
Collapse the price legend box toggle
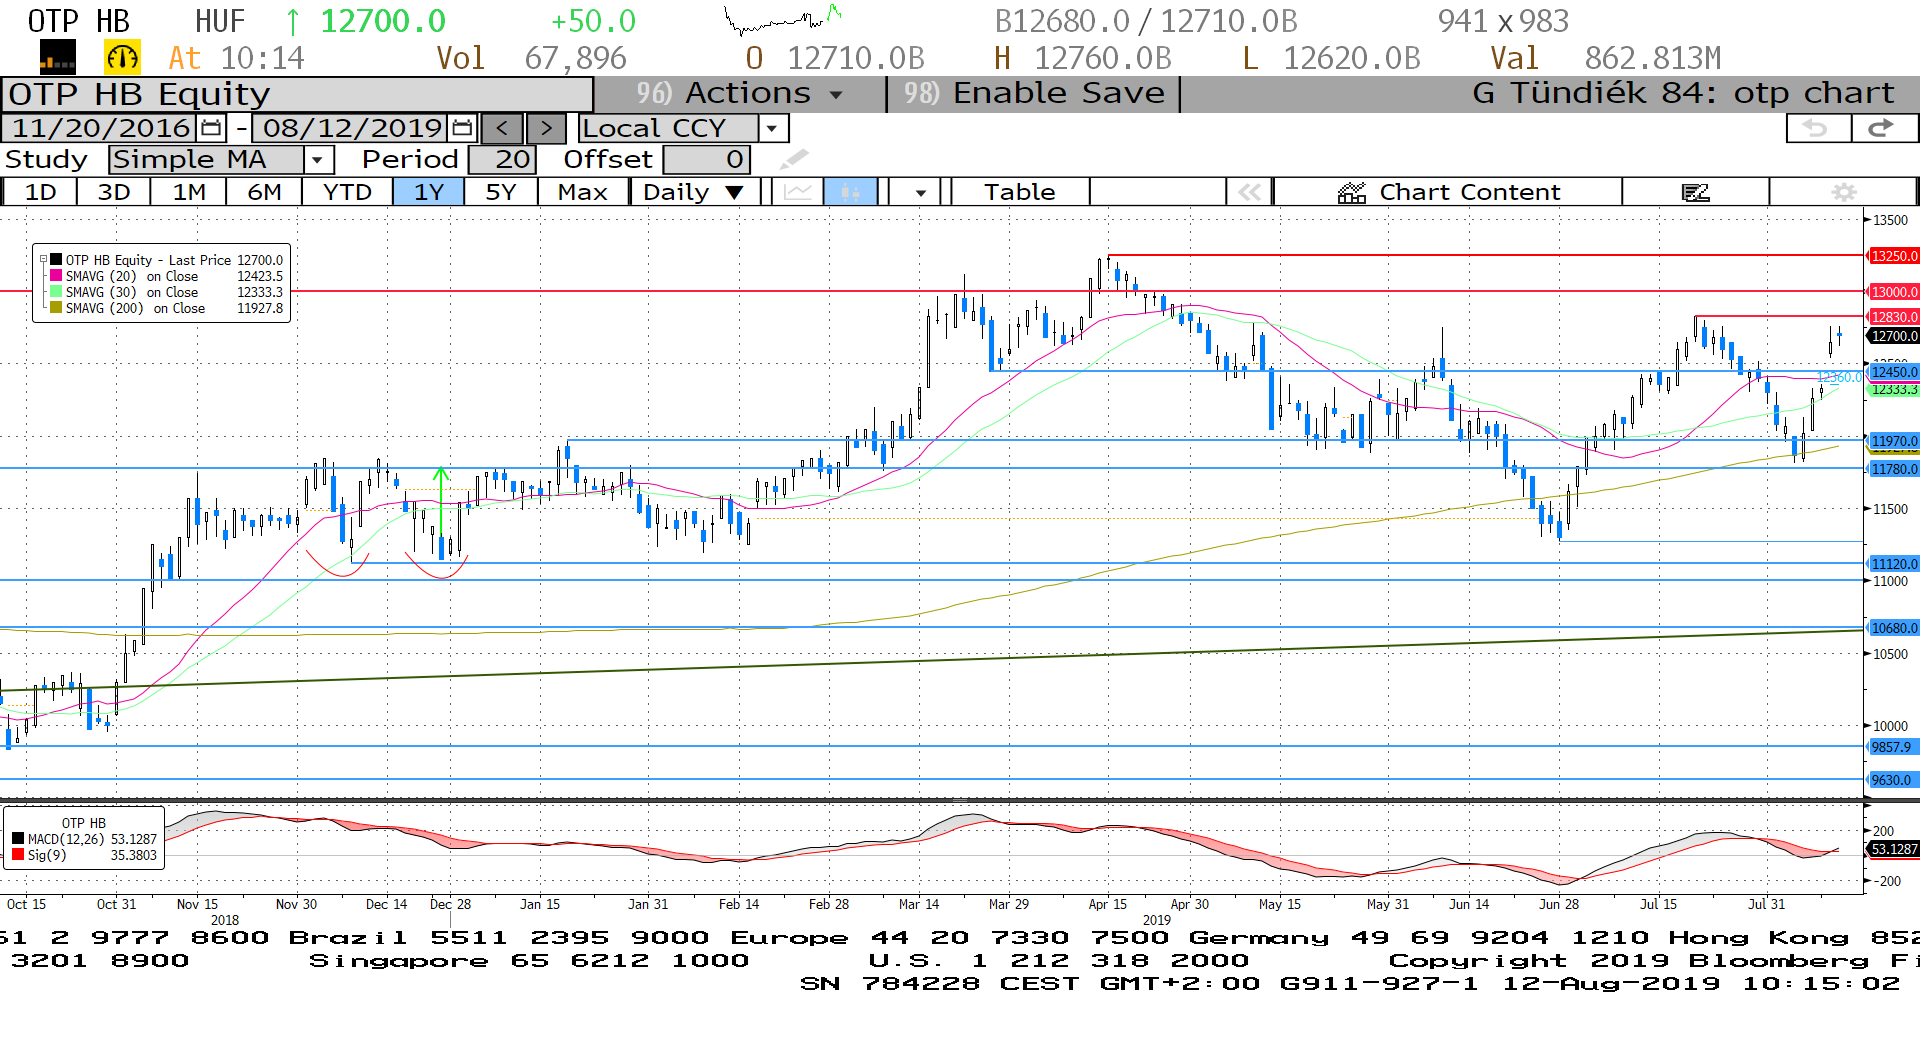[x=43, y=259]
